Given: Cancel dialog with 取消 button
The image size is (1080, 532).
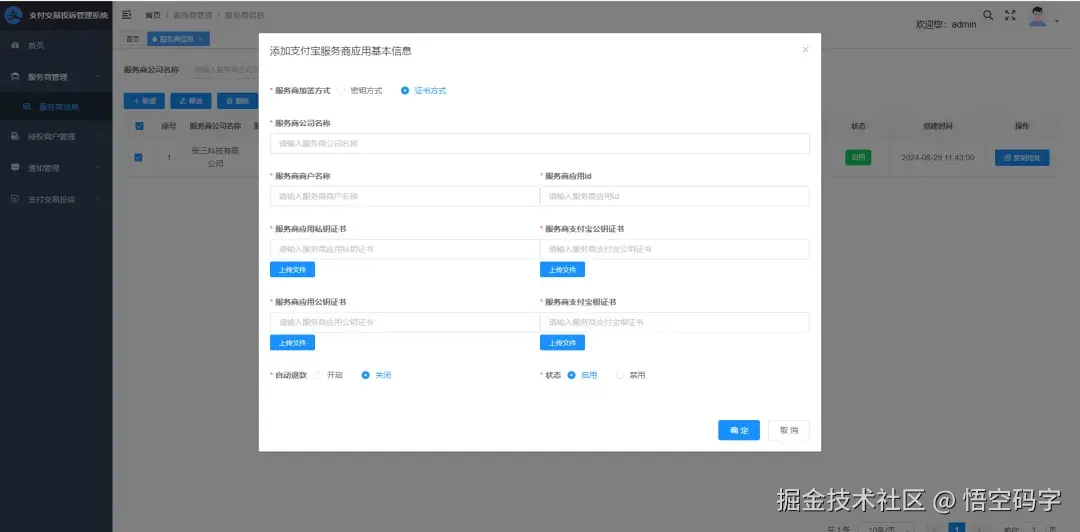Looking at the screenshot, I should (x=789, y=430).
